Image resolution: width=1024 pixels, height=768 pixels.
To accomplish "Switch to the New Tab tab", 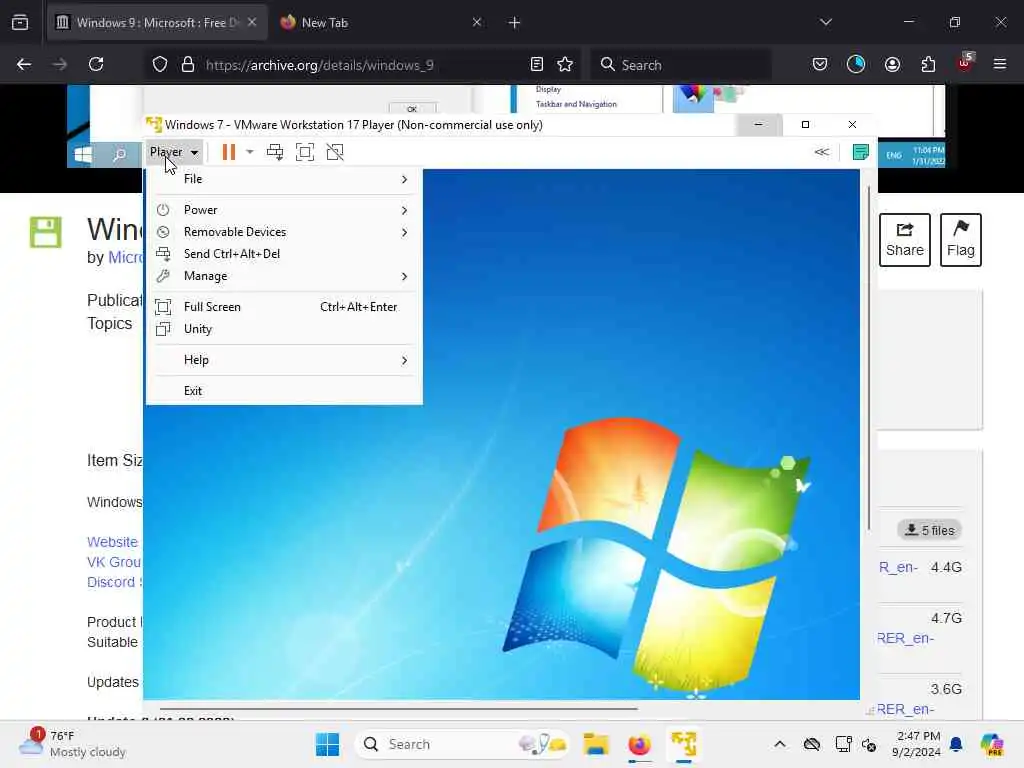I will click(382, 23).
